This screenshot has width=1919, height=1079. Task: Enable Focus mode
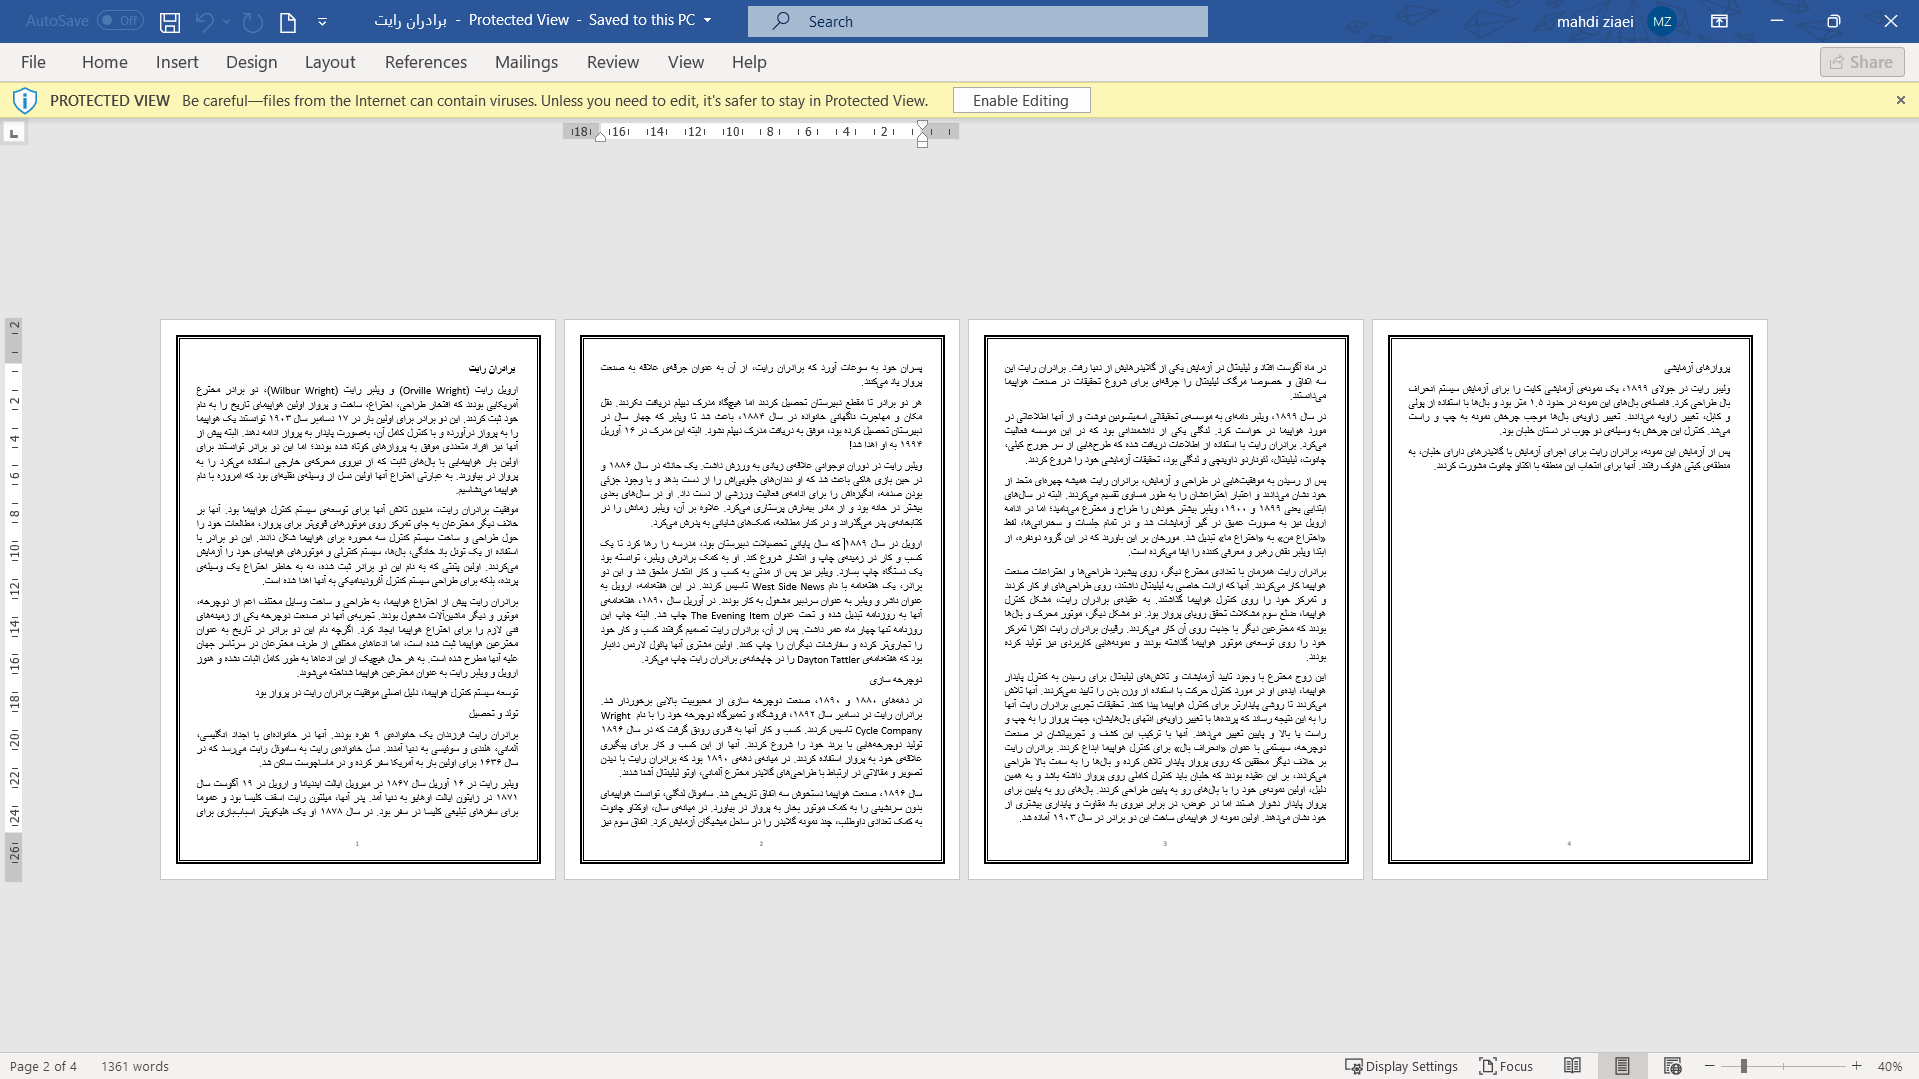1506,1066
